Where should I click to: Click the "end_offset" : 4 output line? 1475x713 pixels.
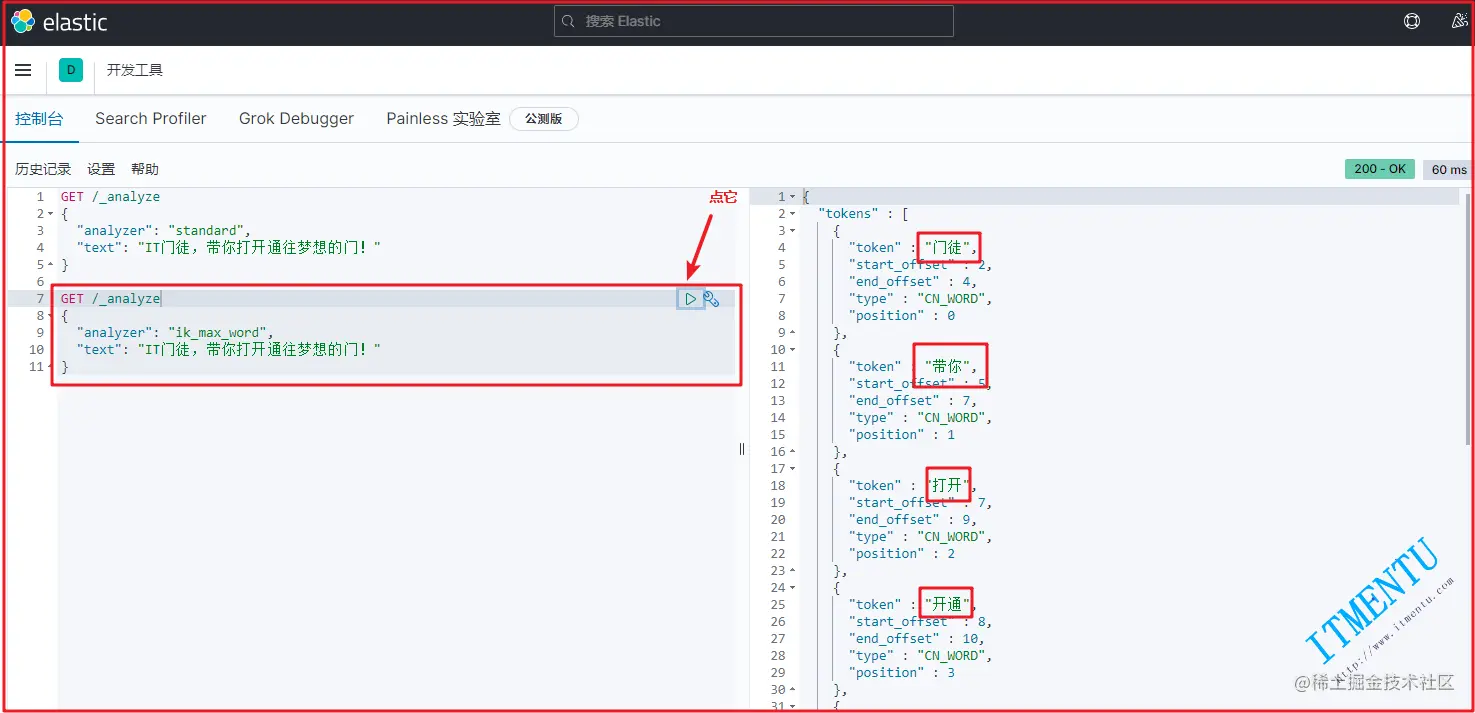coord(912,282)
